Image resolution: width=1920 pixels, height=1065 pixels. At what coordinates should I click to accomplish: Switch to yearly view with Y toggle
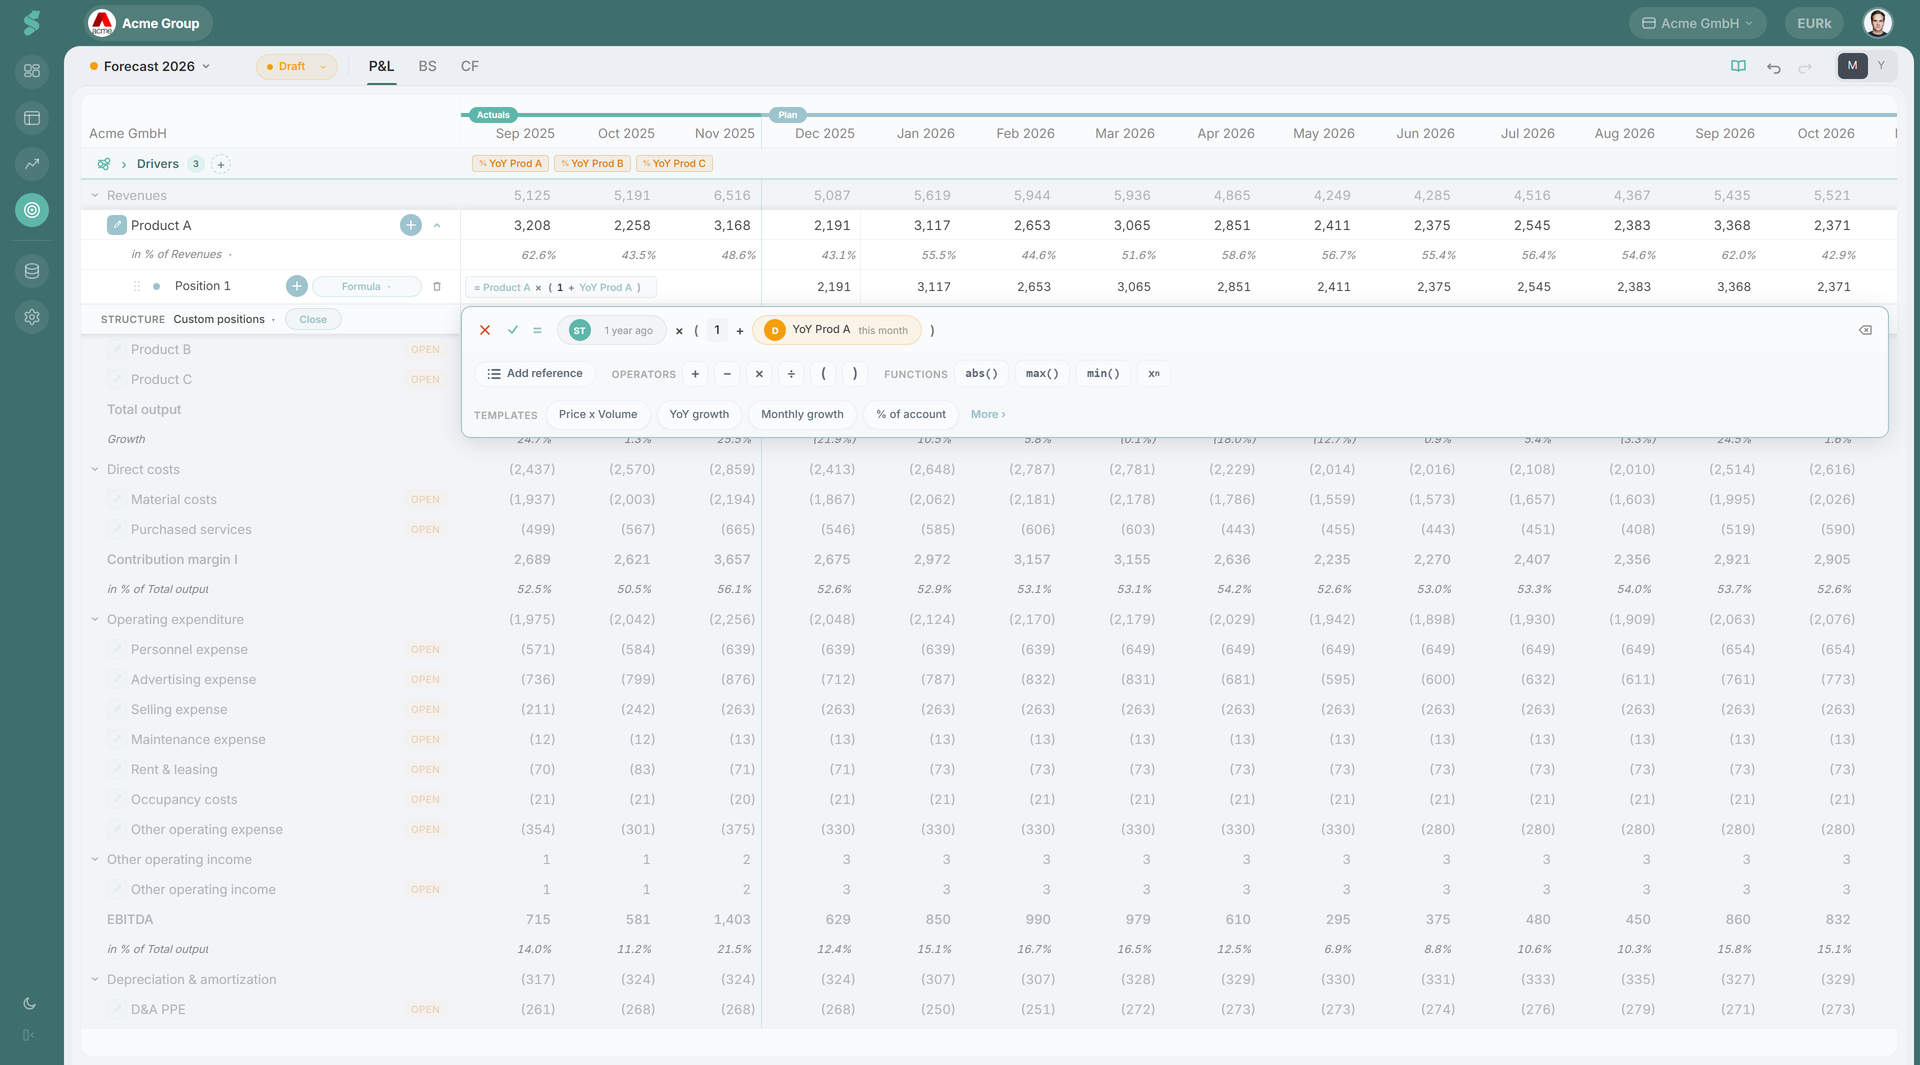coord(1881,66)
